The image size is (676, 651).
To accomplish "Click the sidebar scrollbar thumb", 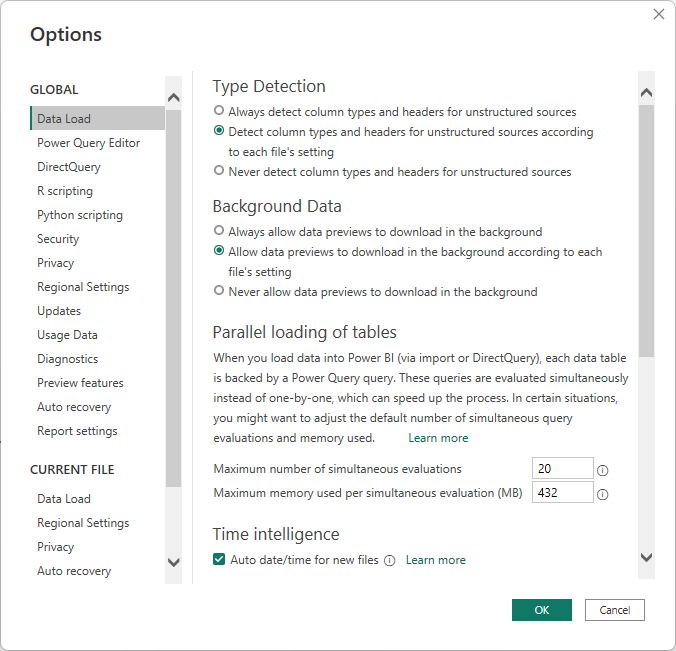I will point(174,298).
